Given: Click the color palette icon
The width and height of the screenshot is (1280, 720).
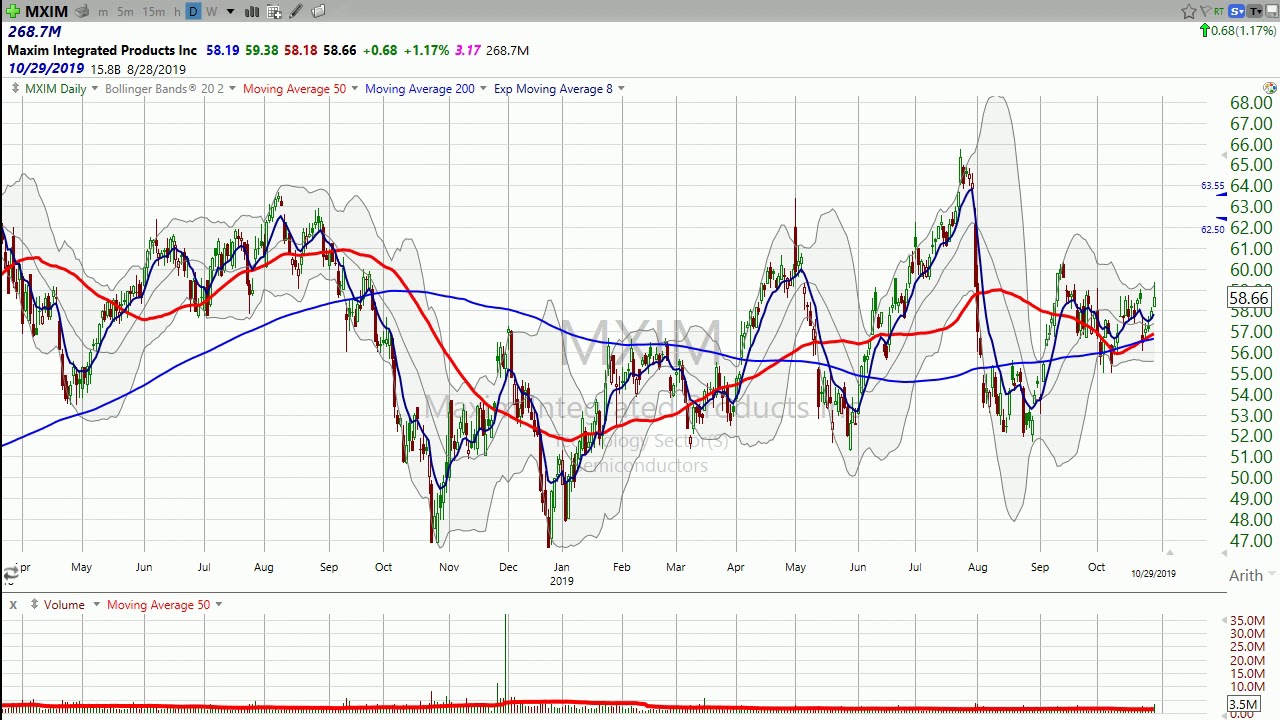Looking at the screenshot, I should pos(1269,89).
